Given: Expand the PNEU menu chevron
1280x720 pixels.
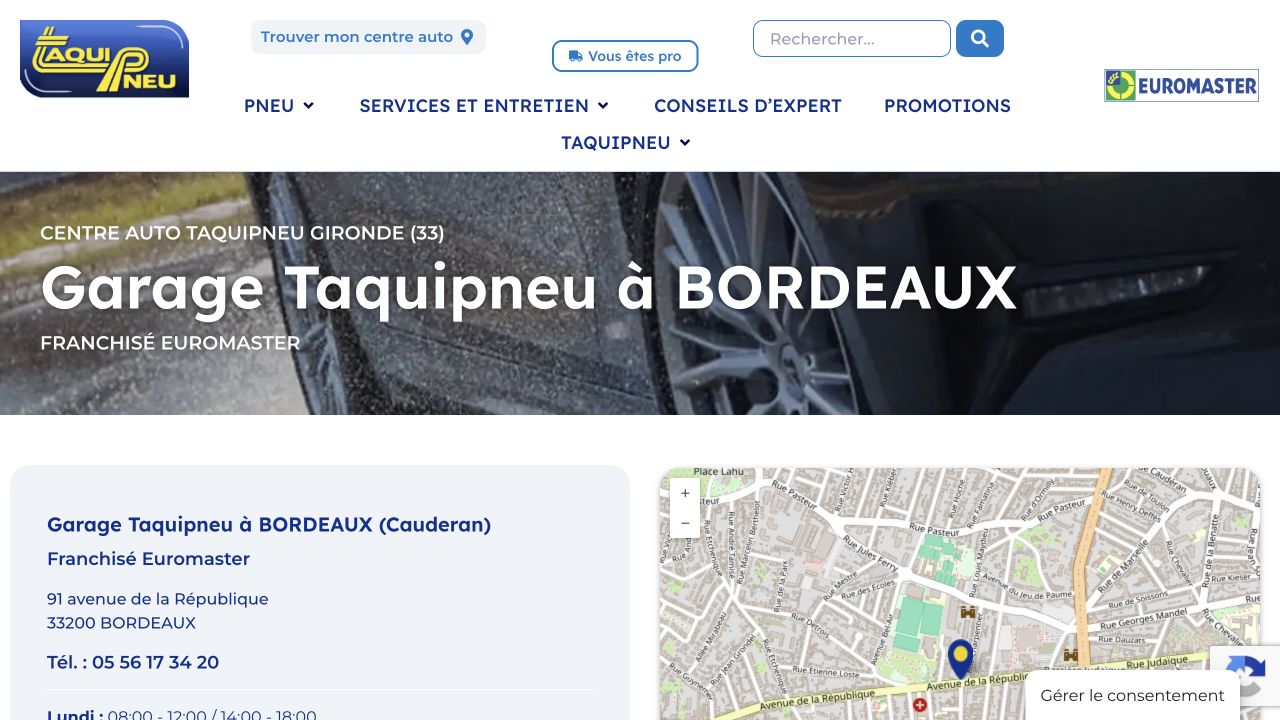Looking at the screenshot, I should pyautogui.click(x=309, y=106).
